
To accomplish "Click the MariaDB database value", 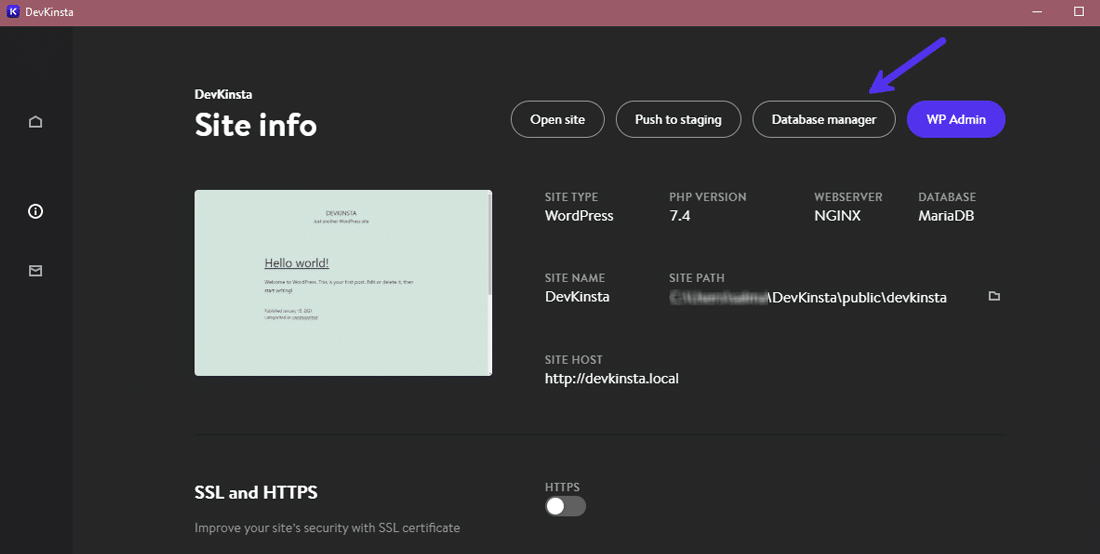I will 946,215.
